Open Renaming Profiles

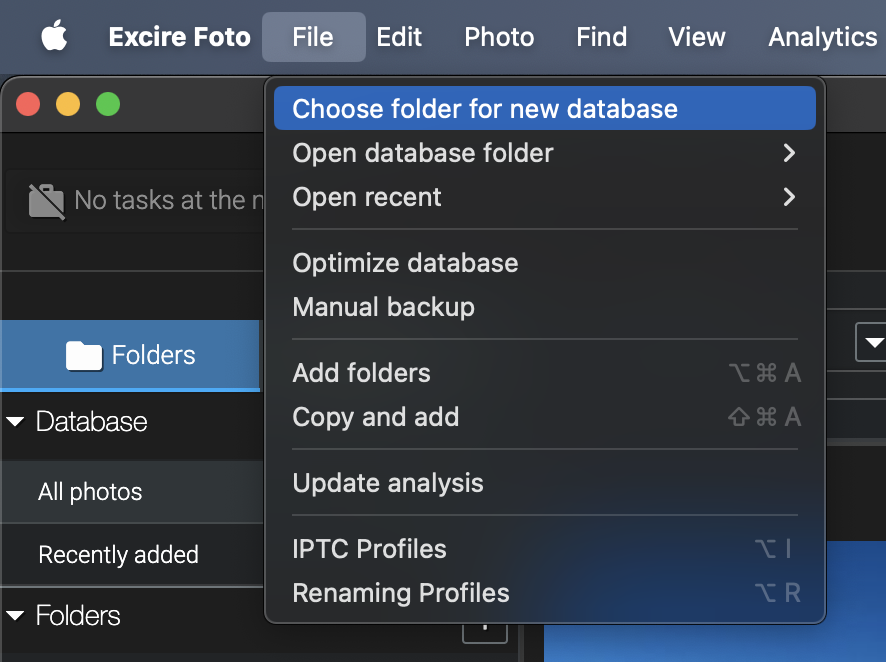coord(545,593)
